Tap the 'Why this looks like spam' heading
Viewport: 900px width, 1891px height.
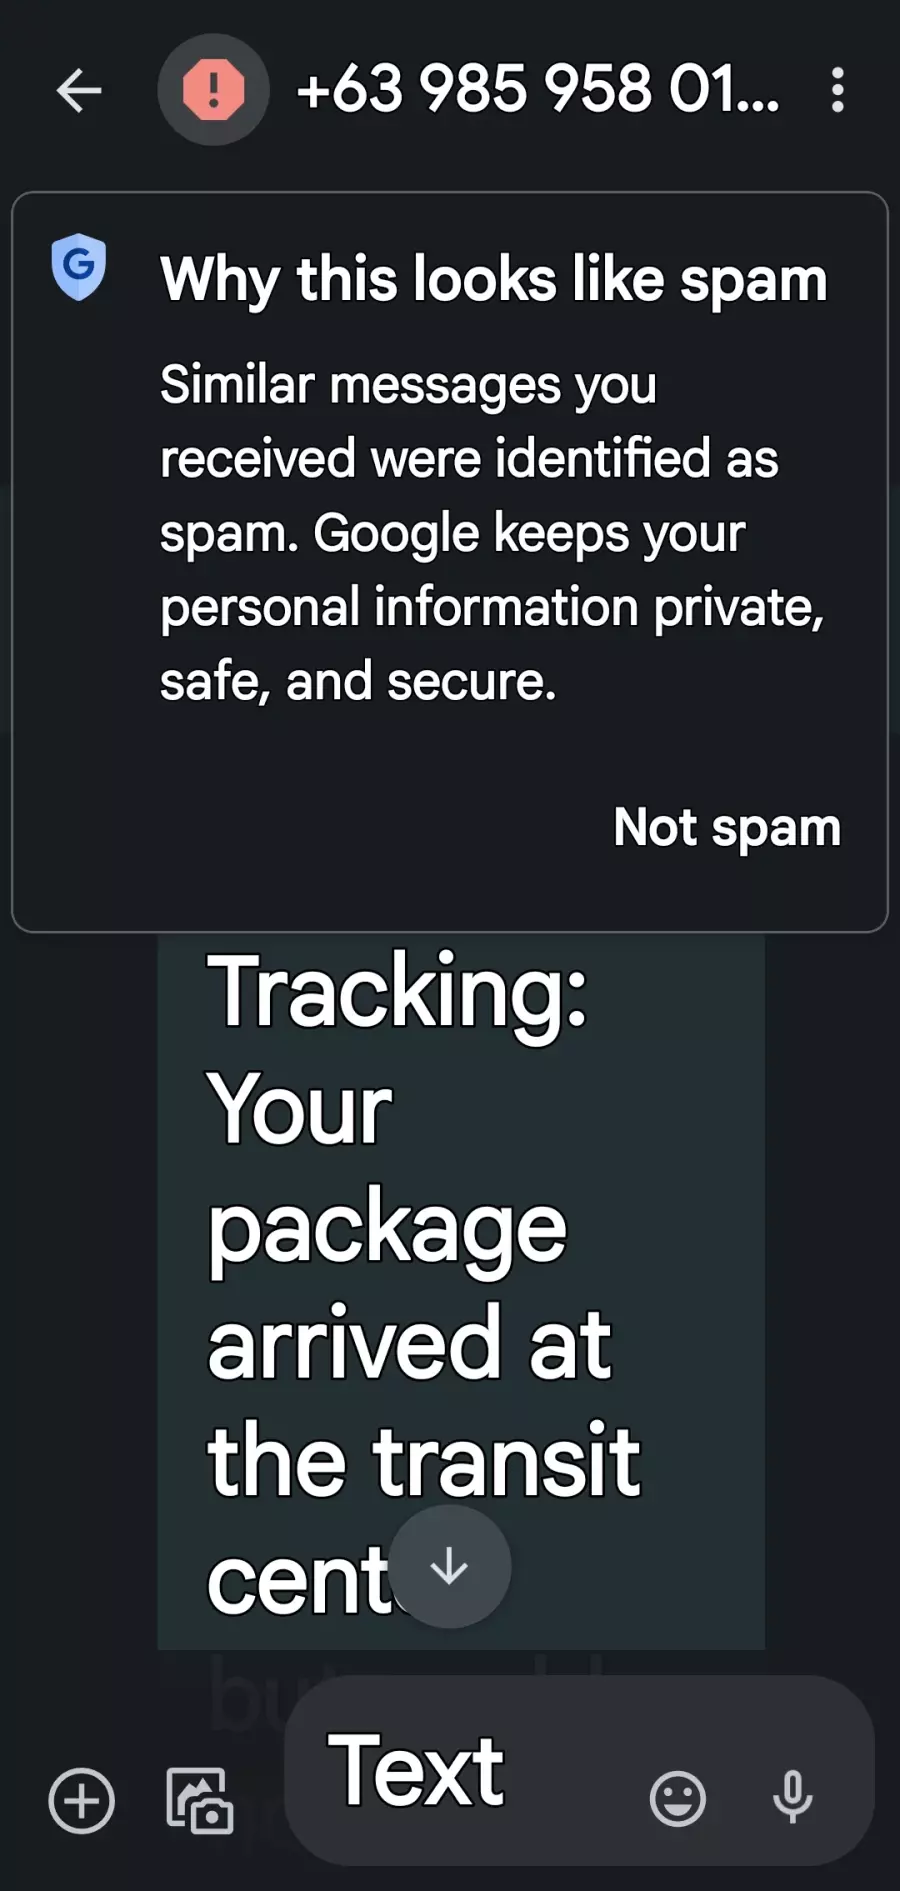point(494,279)
